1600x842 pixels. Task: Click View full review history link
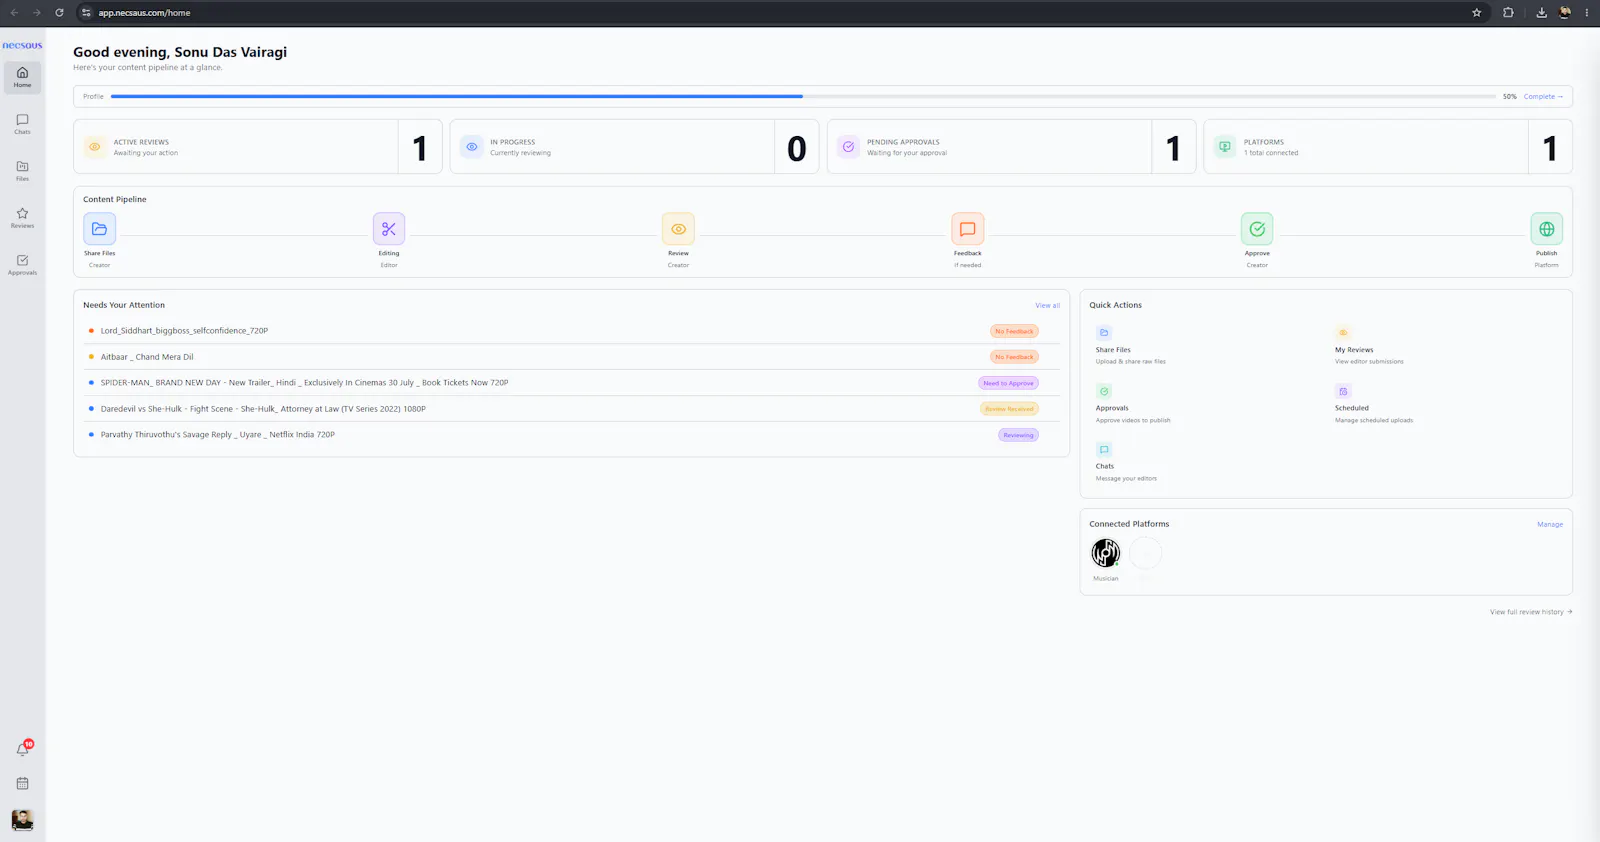(1530, 612)
